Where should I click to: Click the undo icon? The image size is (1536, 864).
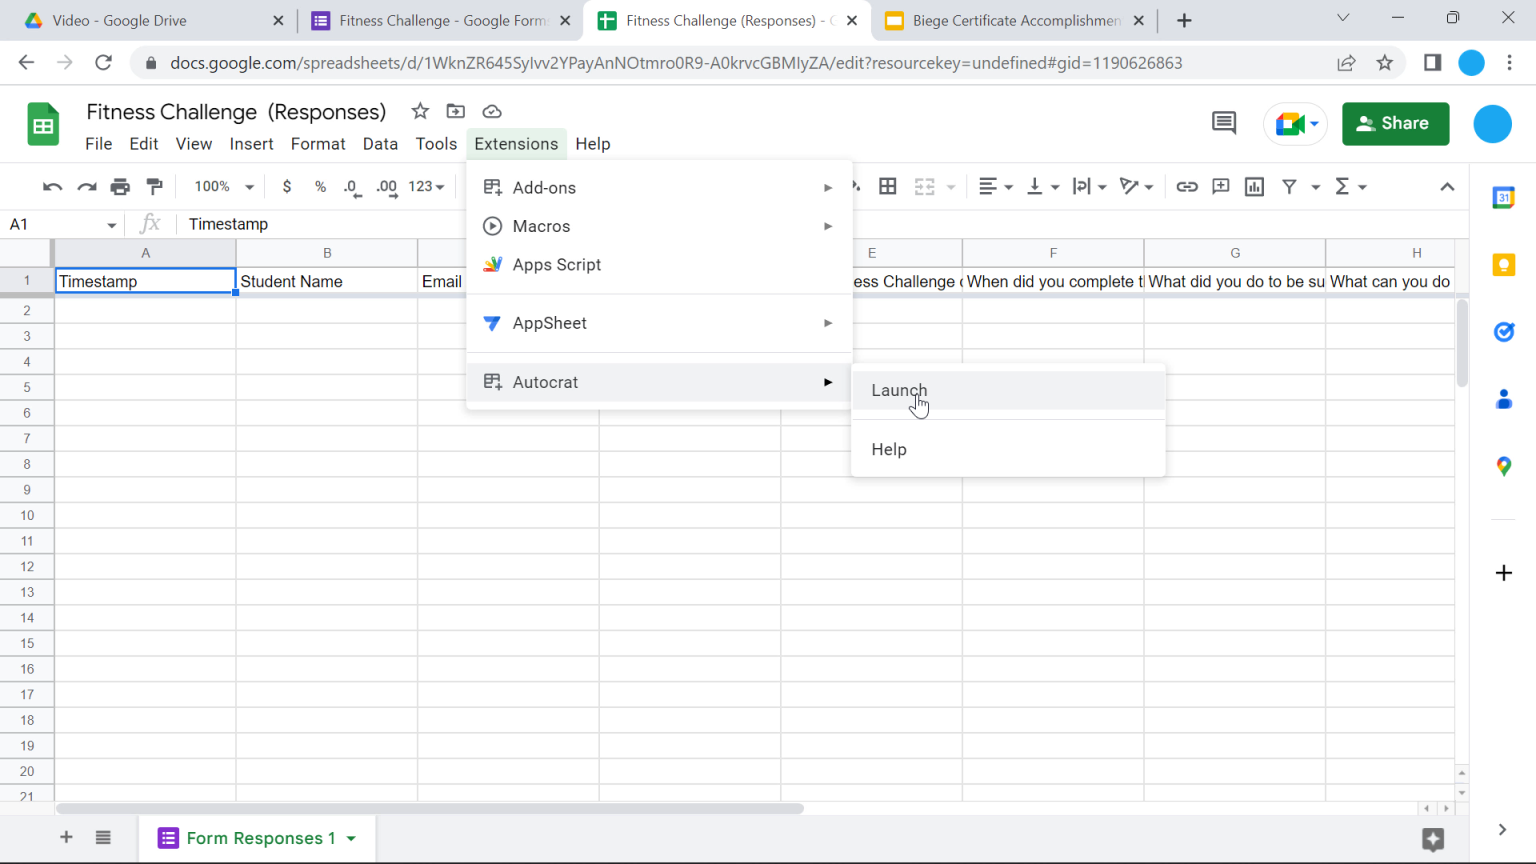click(x=52, y=186)
